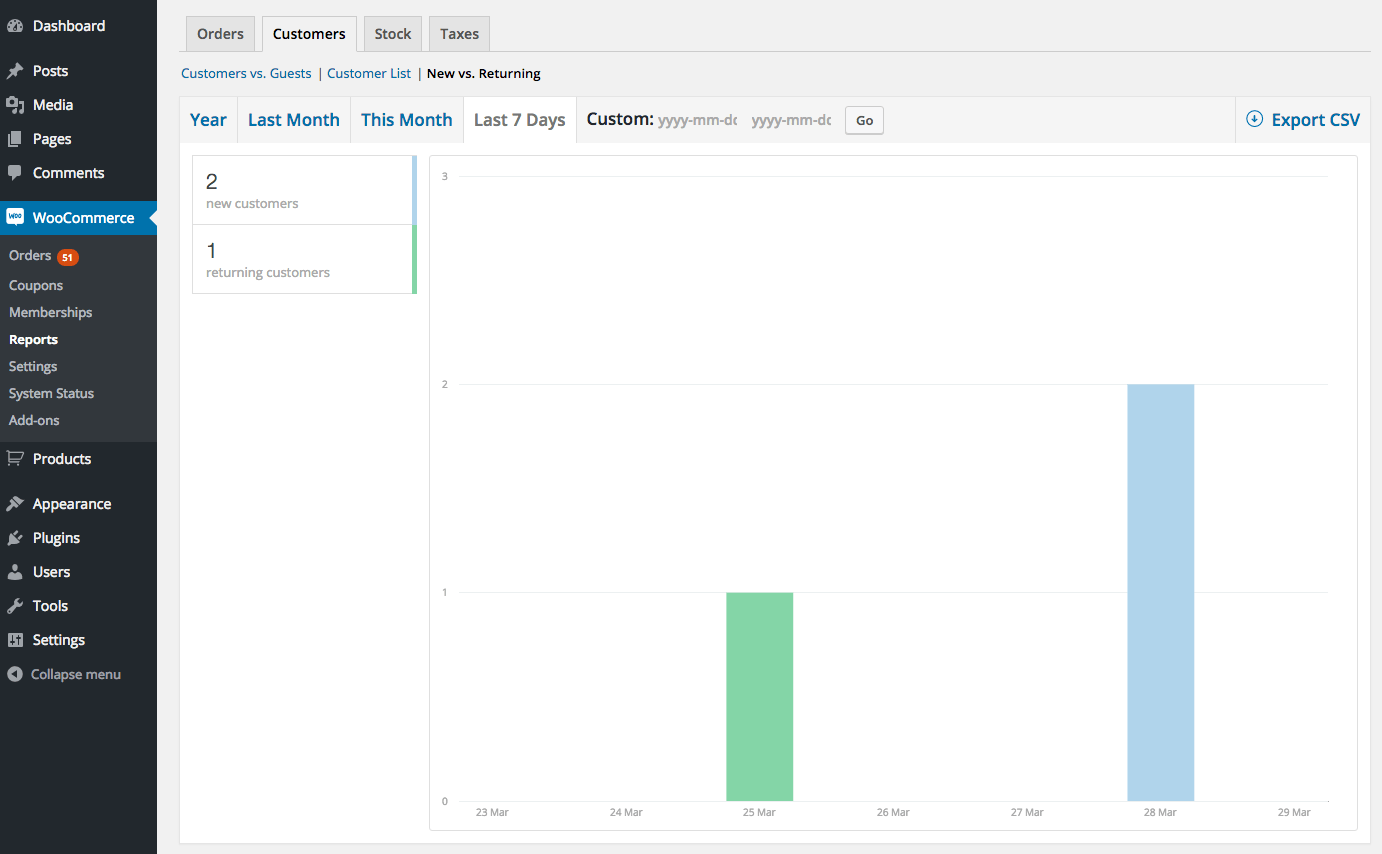Viewport: 1382px width, 854px height.
Task: Toggle the returning customers legend series
Action: [303, 259]
